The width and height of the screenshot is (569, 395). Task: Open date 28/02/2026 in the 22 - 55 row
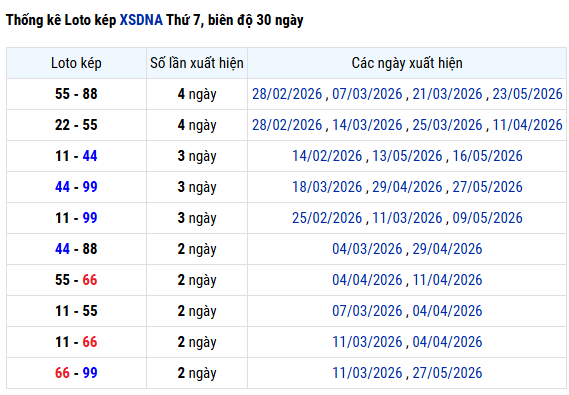click(287, 125)
